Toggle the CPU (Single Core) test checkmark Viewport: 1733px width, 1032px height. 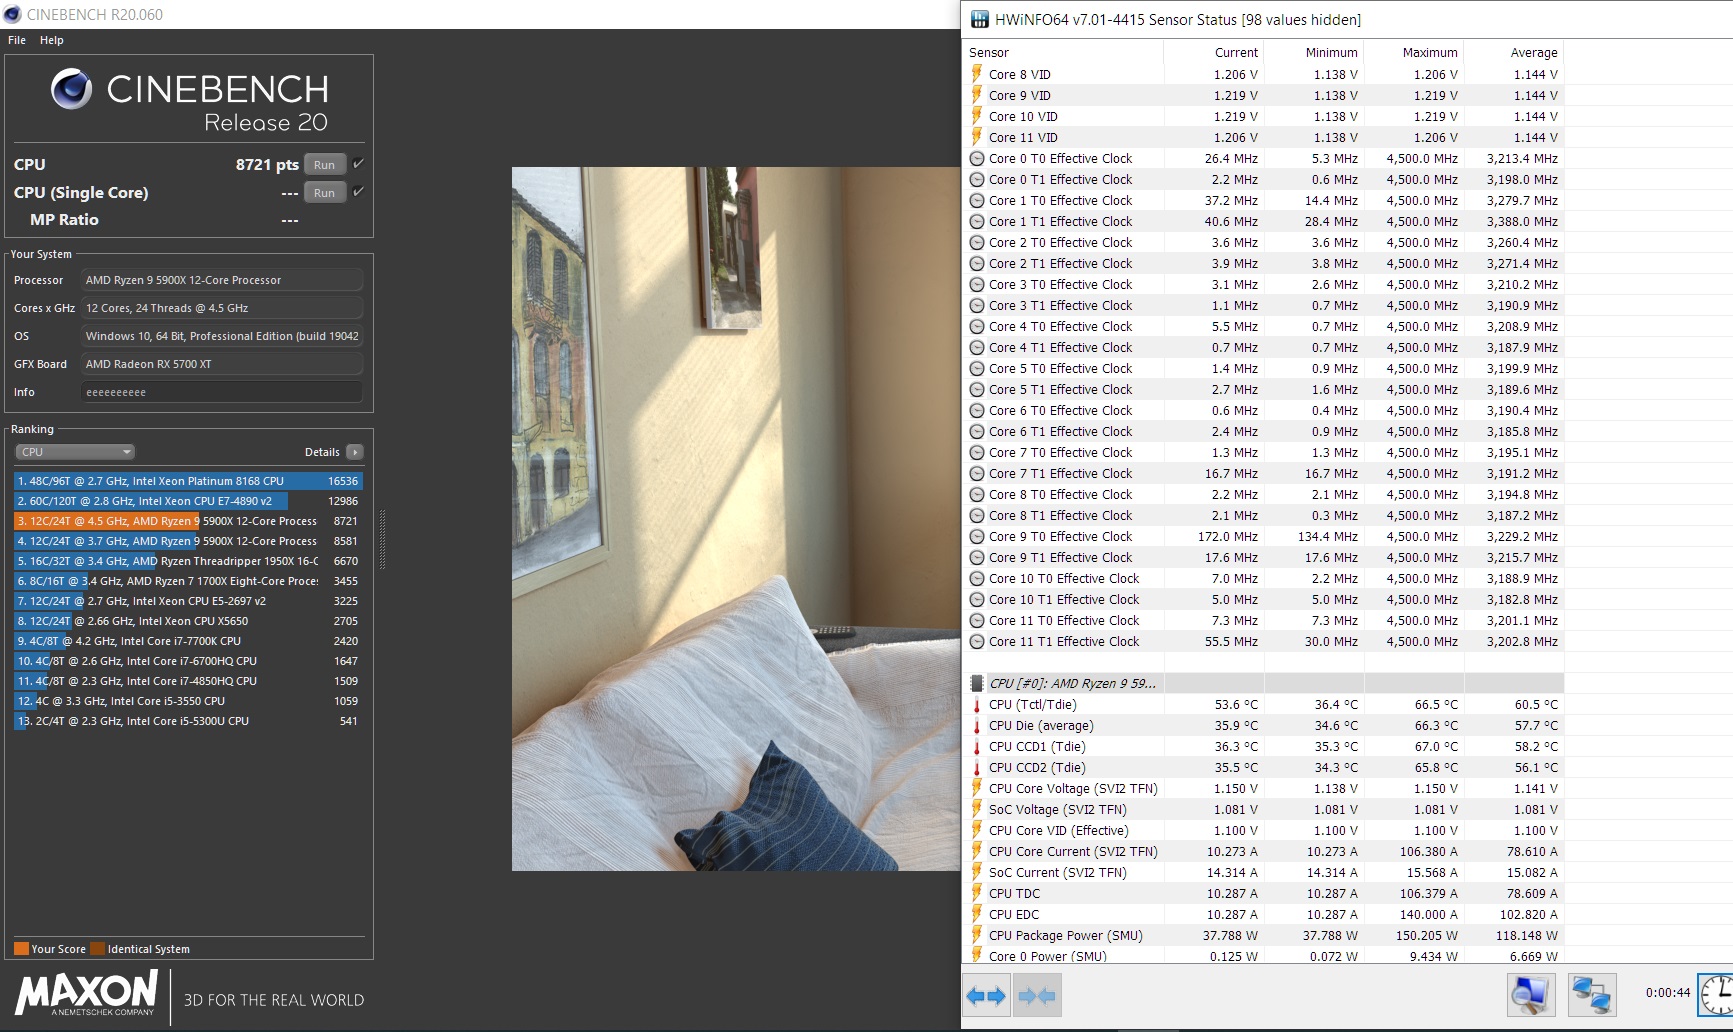pos(358,191)
